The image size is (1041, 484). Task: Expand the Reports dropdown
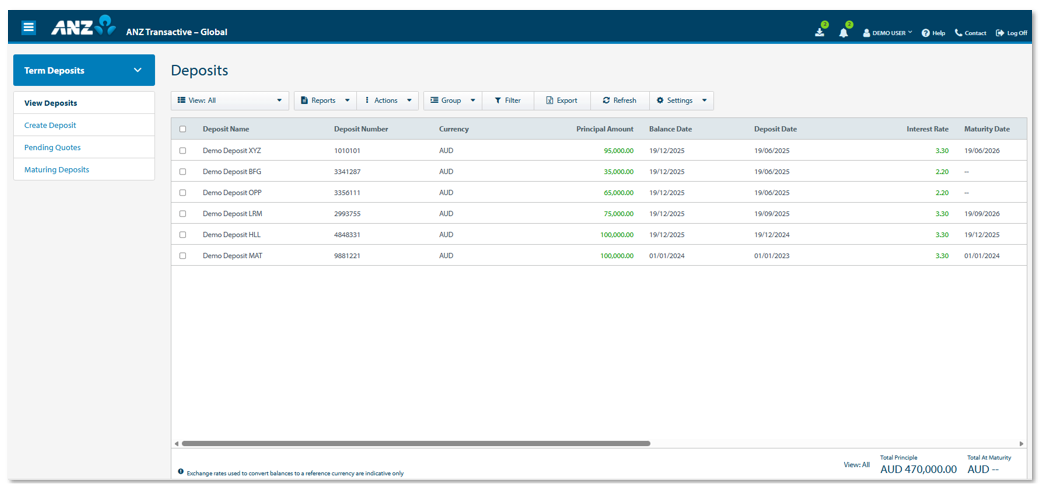324,101
